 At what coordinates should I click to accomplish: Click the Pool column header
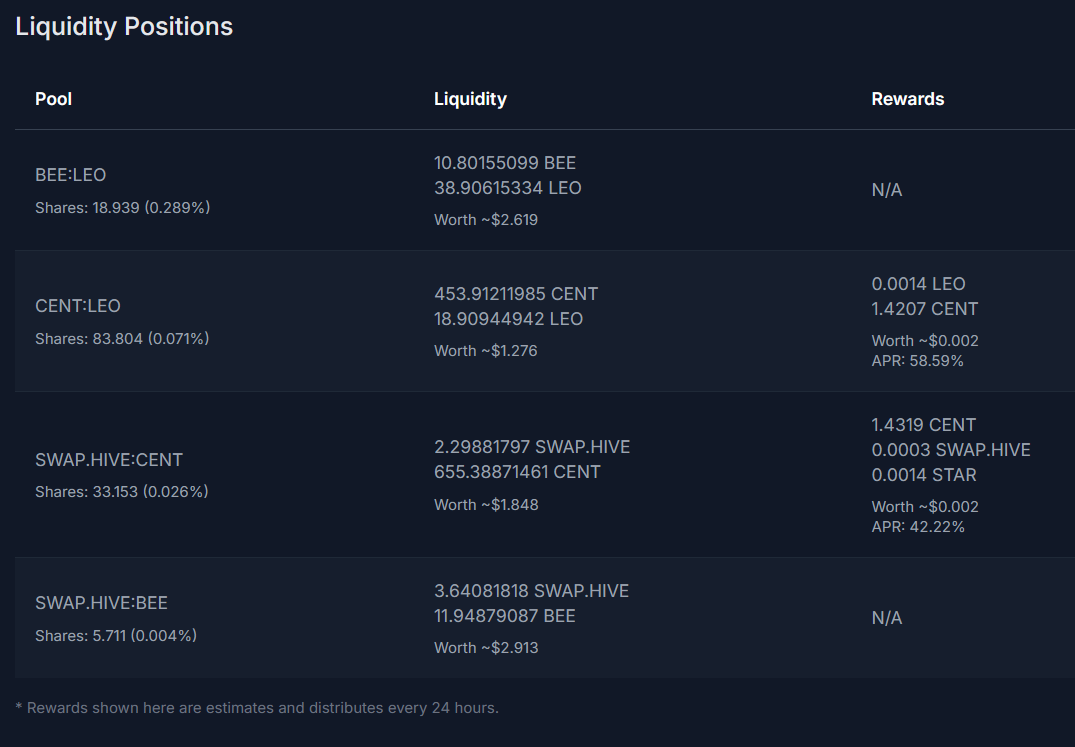pos(53,99)
